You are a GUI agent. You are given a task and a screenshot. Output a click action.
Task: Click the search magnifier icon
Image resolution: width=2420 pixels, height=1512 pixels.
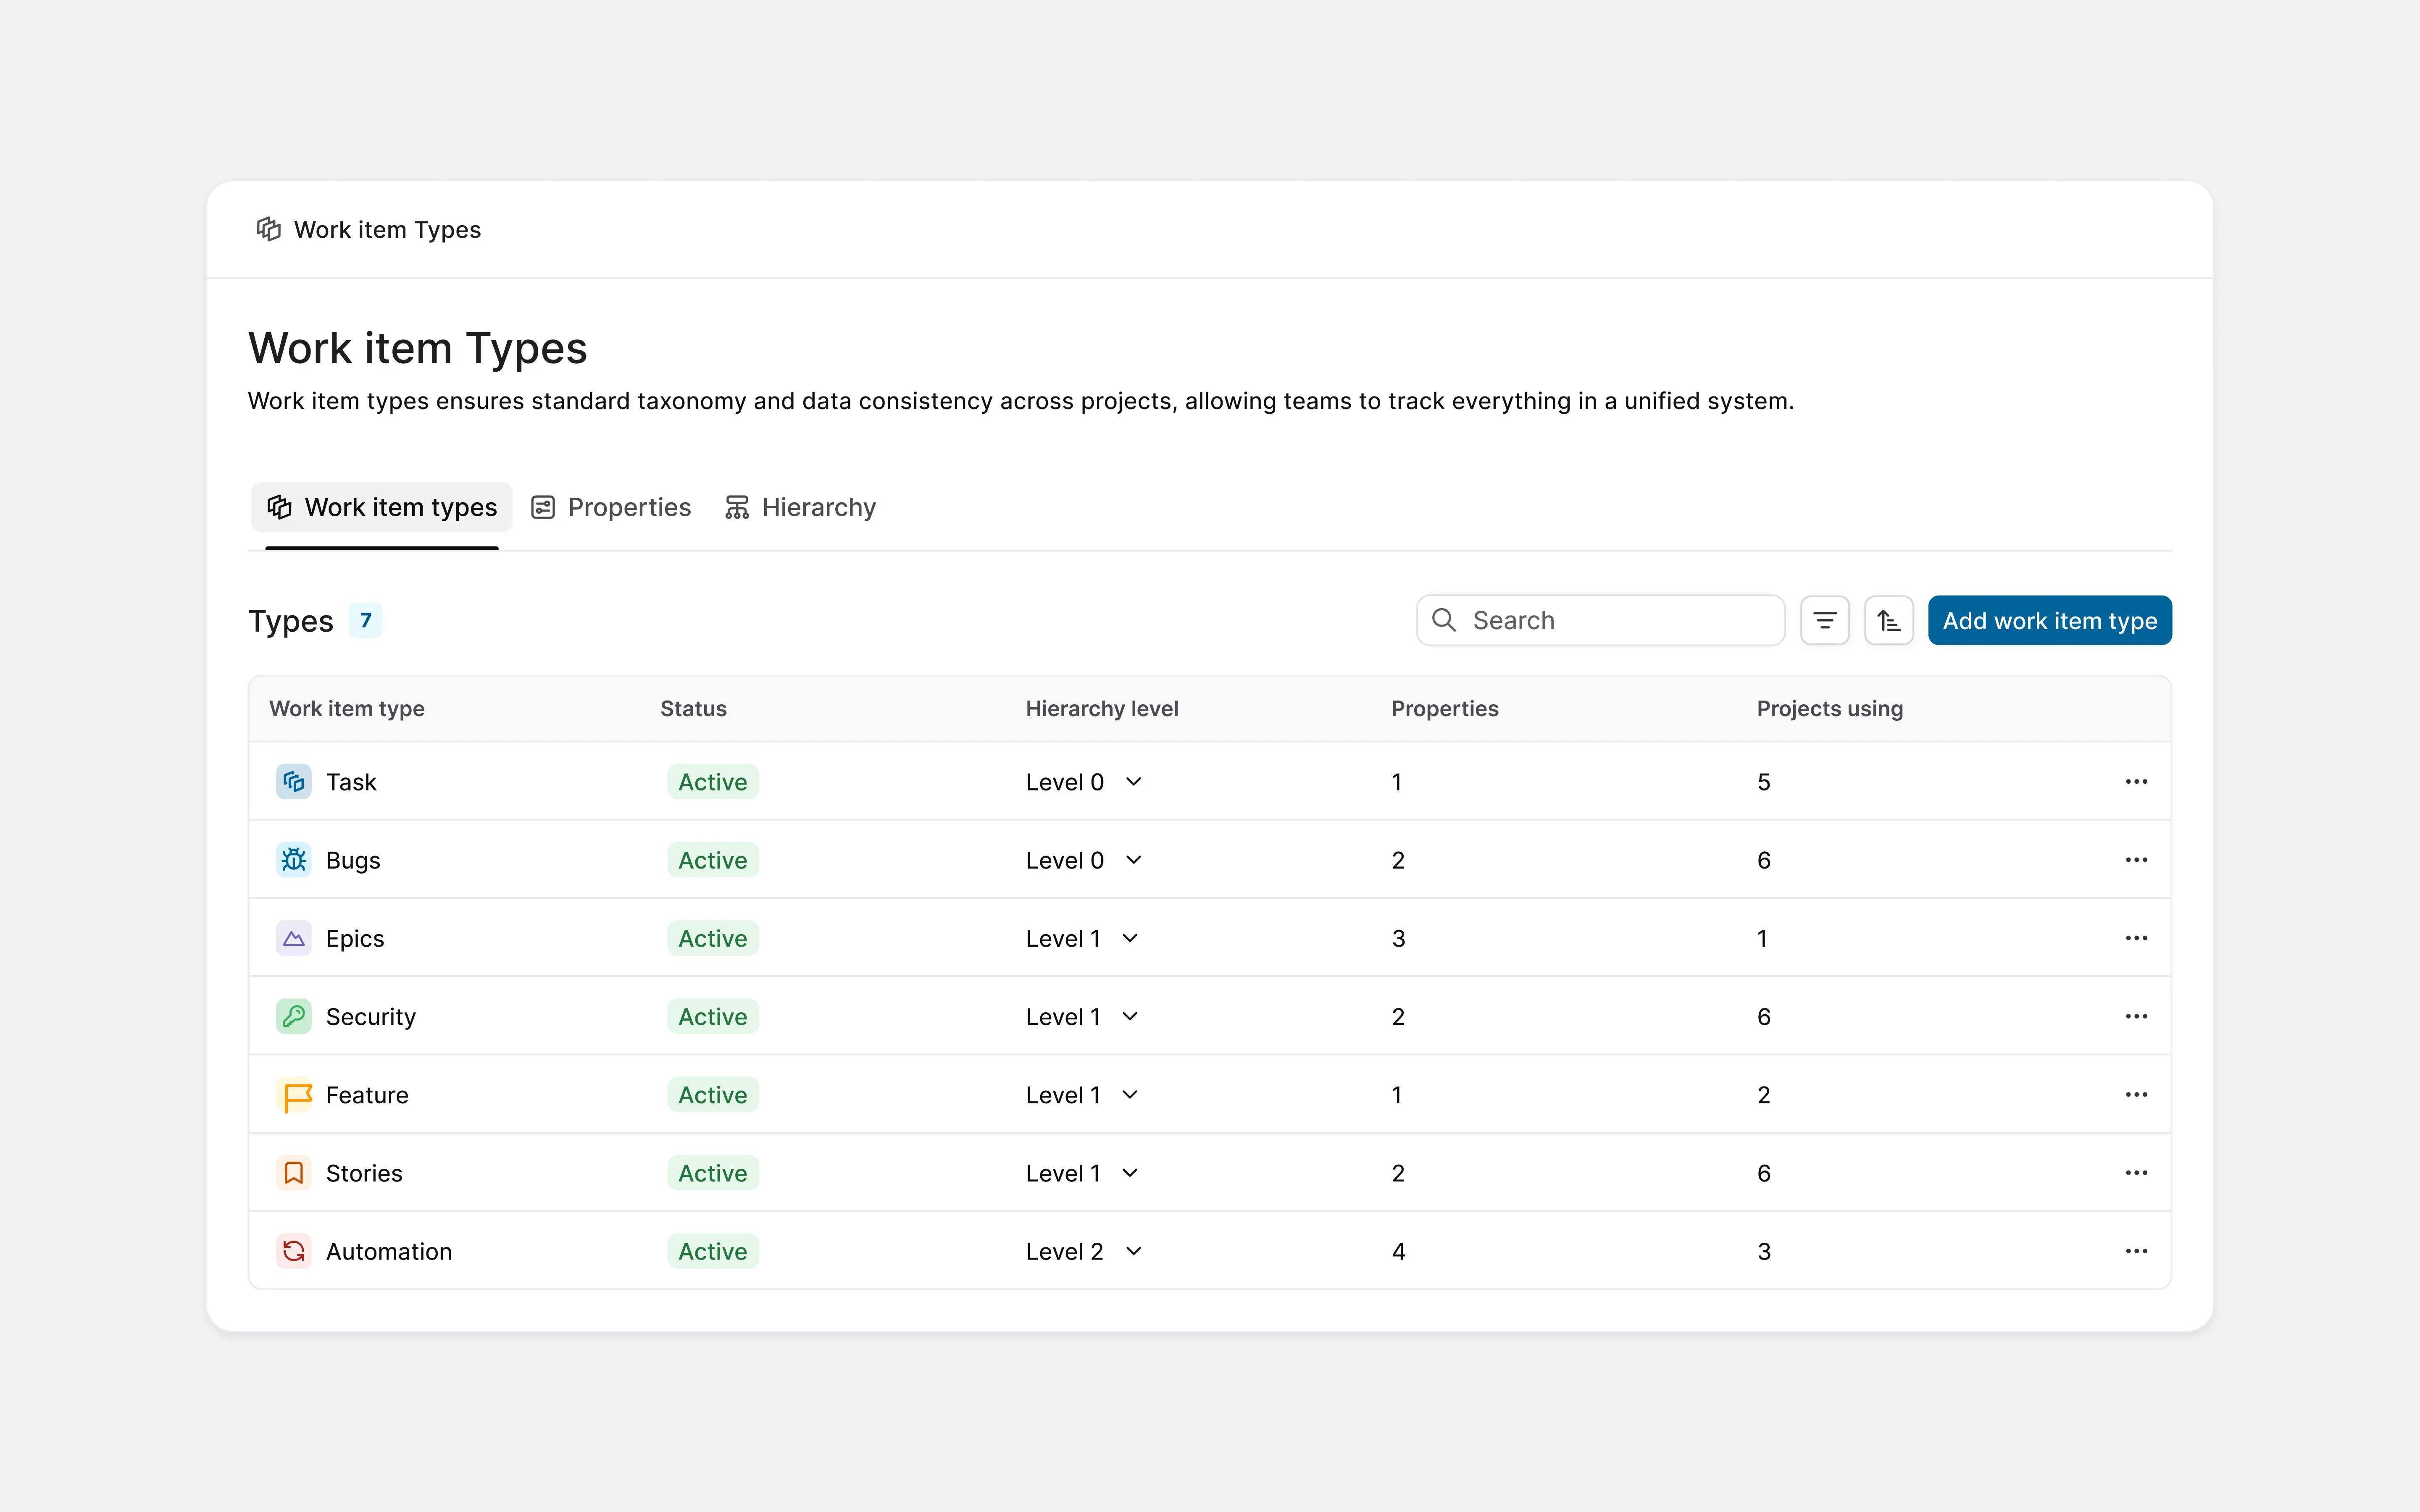pyautogui.click(x=1443, y=620)
